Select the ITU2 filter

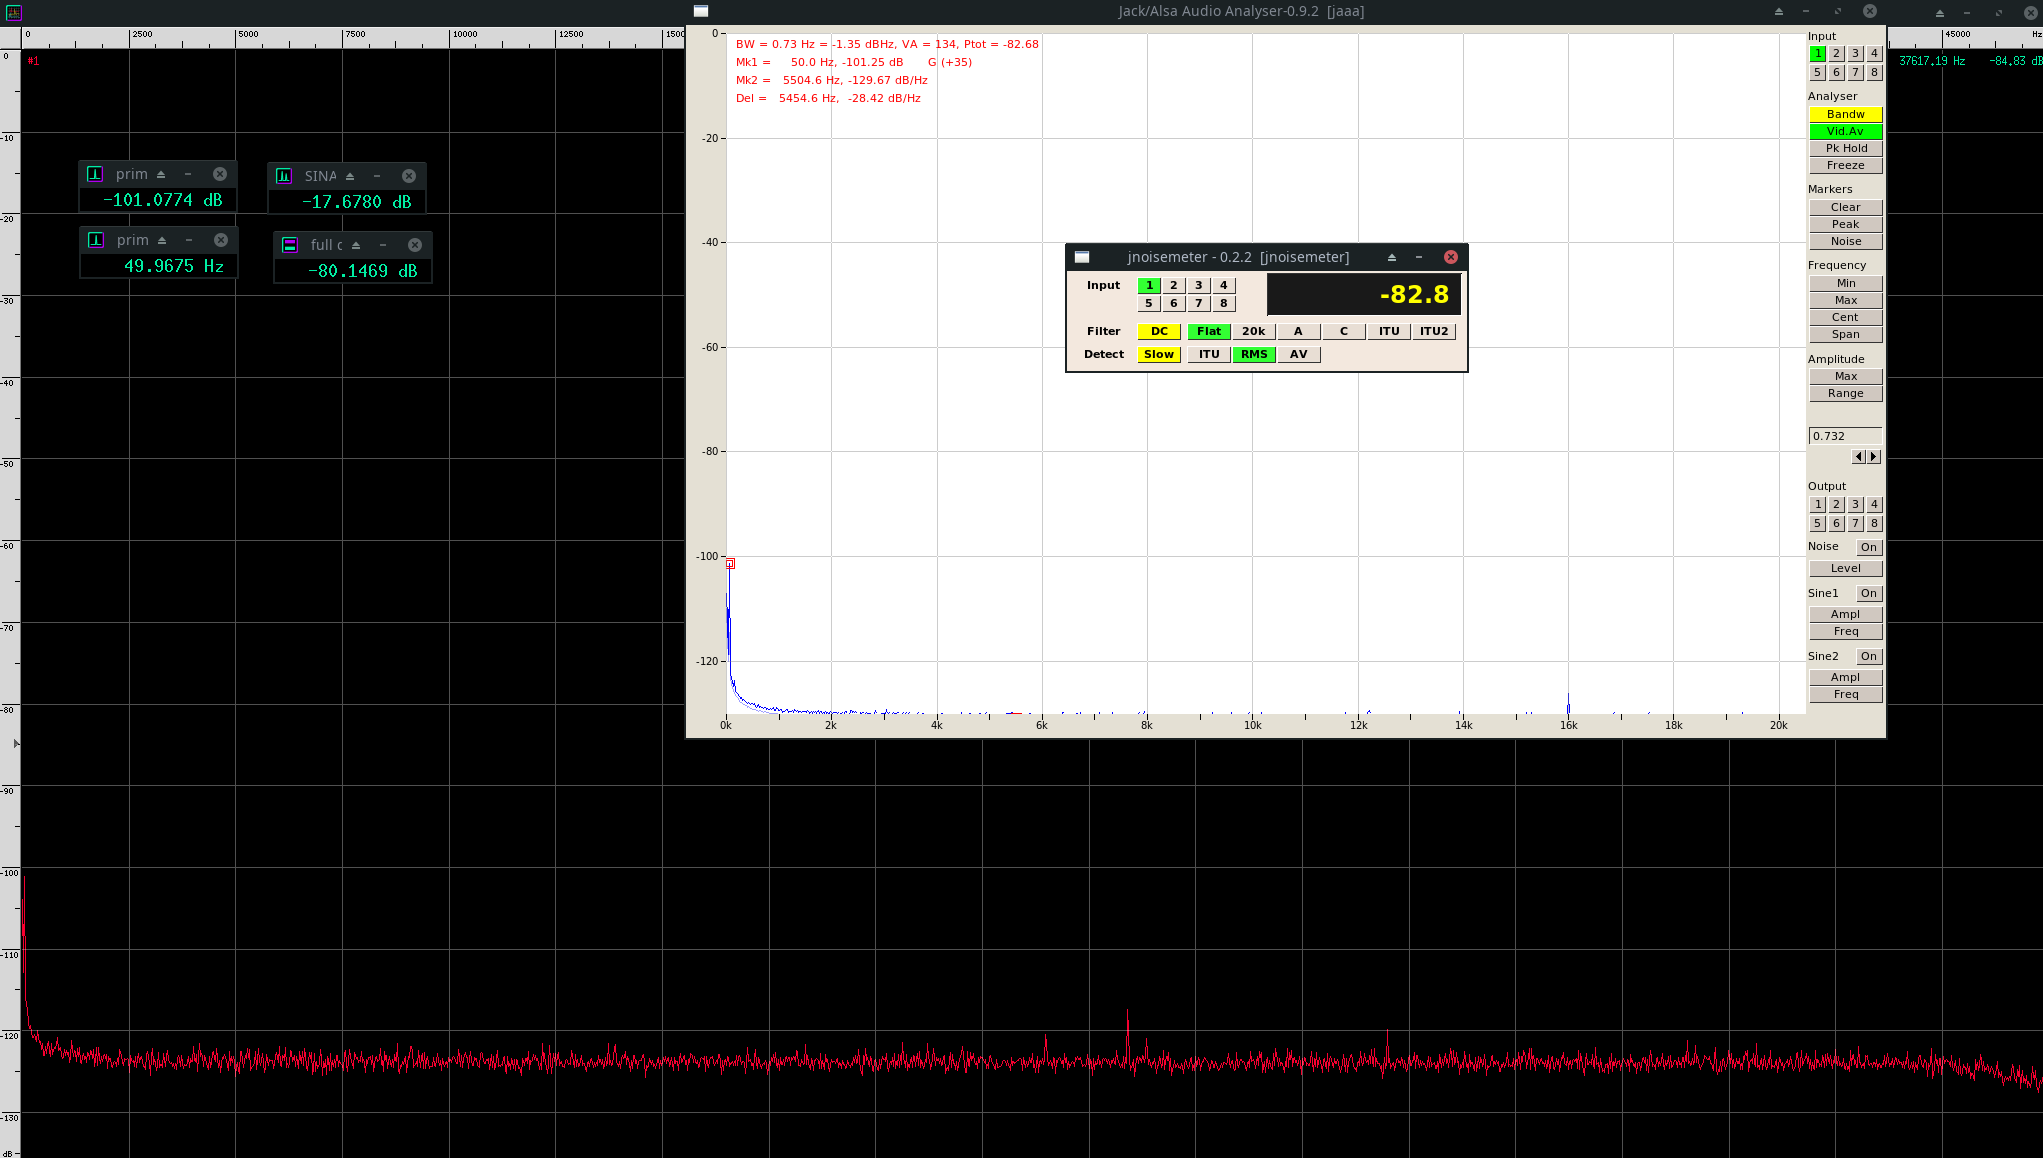(1434, 331)
